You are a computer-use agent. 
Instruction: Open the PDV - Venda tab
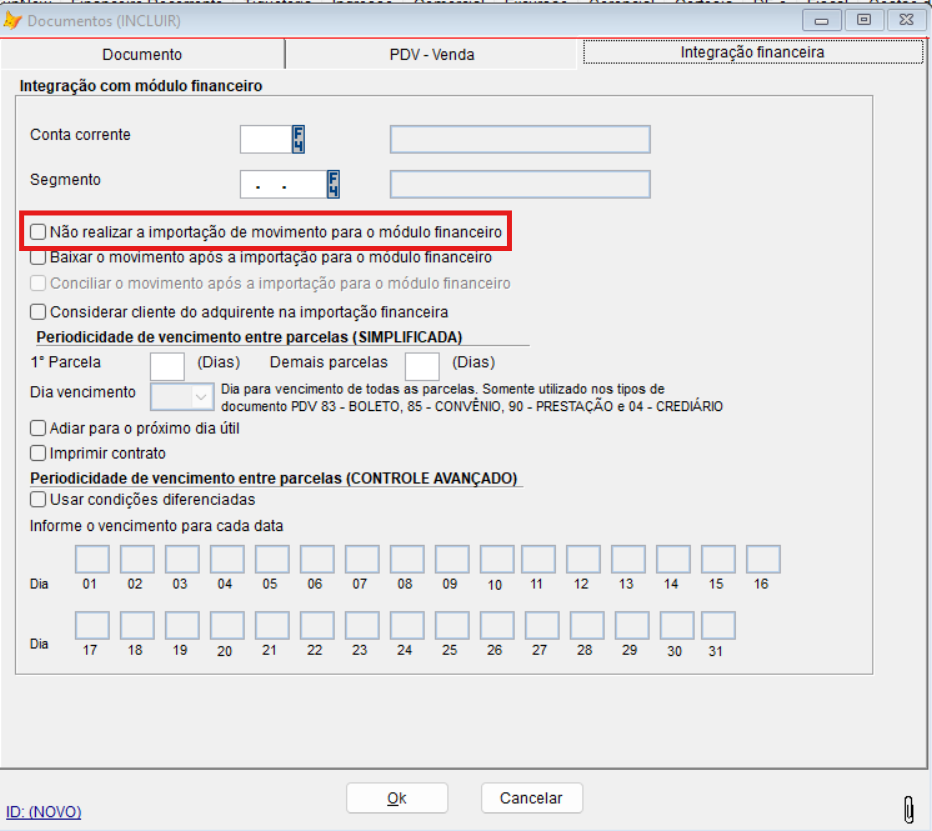[x=431, y=54]
